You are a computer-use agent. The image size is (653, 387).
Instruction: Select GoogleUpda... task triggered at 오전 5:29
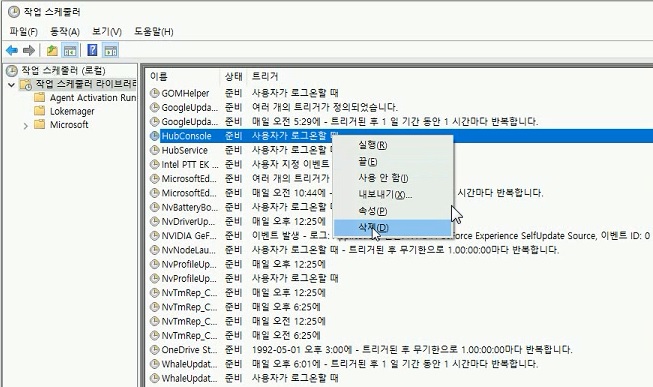pyautogui.click(x=400, y=122)
